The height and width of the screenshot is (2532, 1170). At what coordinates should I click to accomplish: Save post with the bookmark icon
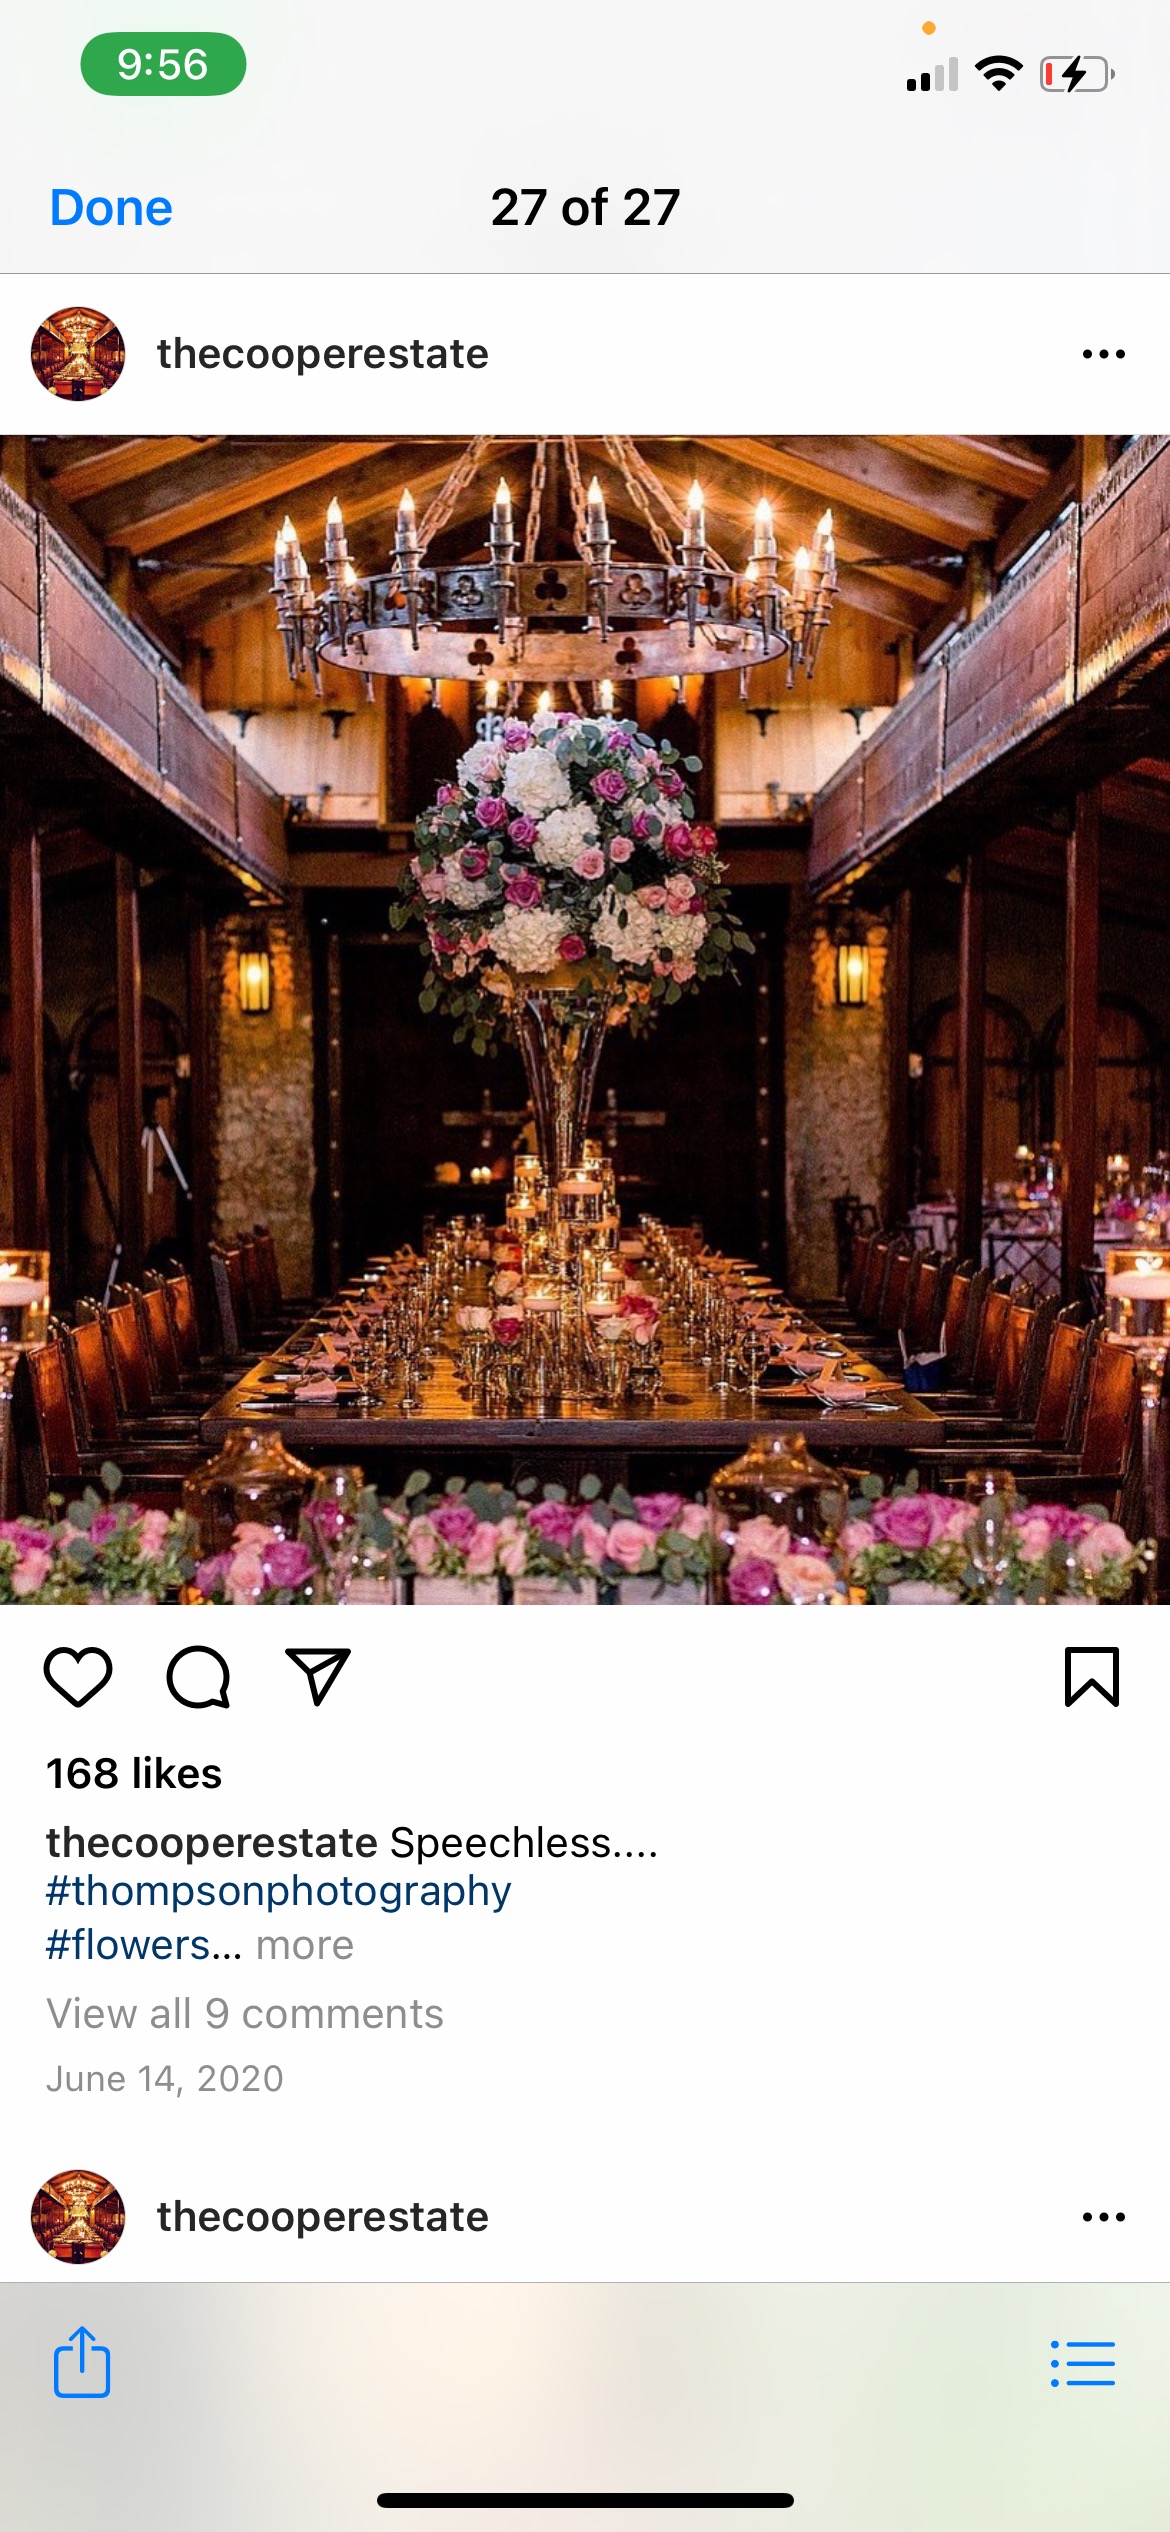pos(1092,1677)
